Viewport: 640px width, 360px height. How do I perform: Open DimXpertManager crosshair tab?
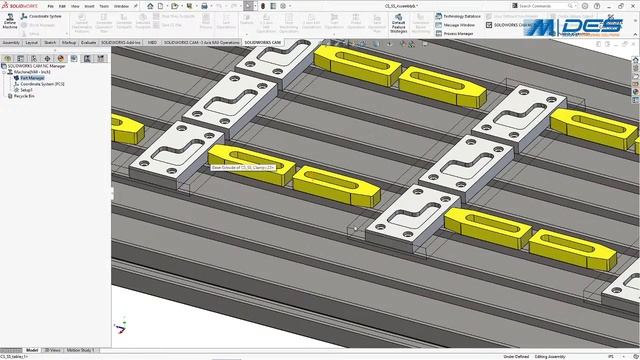point(47,59)
